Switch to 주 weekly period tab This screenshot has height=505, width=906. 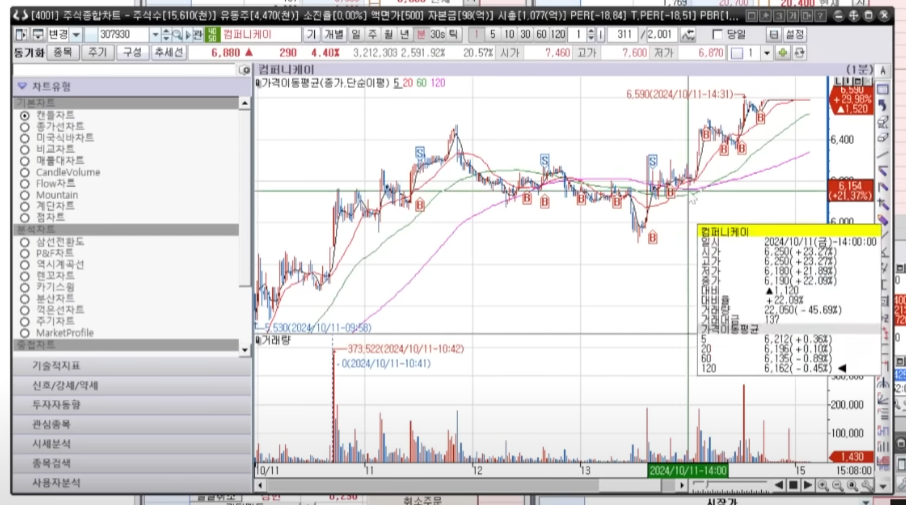click(x=372, y=35)
